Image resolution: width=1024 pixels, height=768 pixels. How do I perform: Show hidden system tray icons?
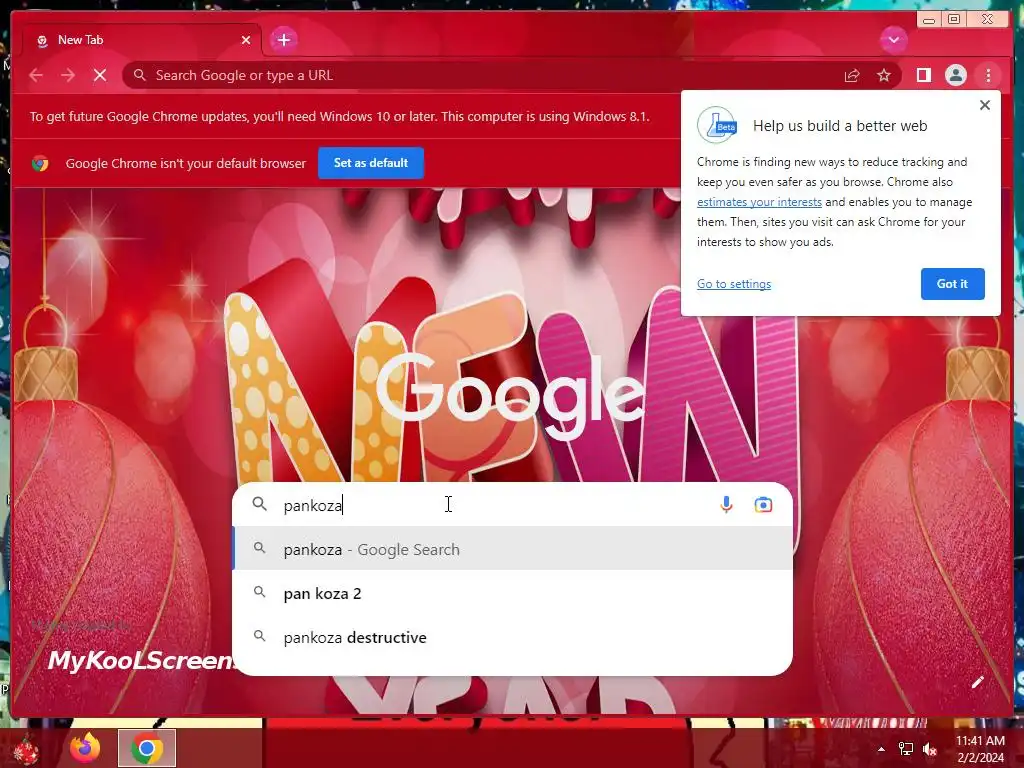pyautogui.click(x=881, y=749)
